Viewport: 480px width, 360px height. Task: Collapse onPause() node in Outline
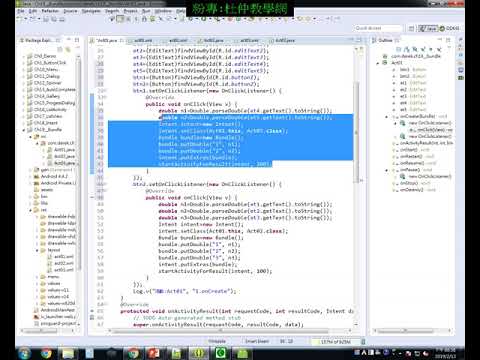coord(387,170)
